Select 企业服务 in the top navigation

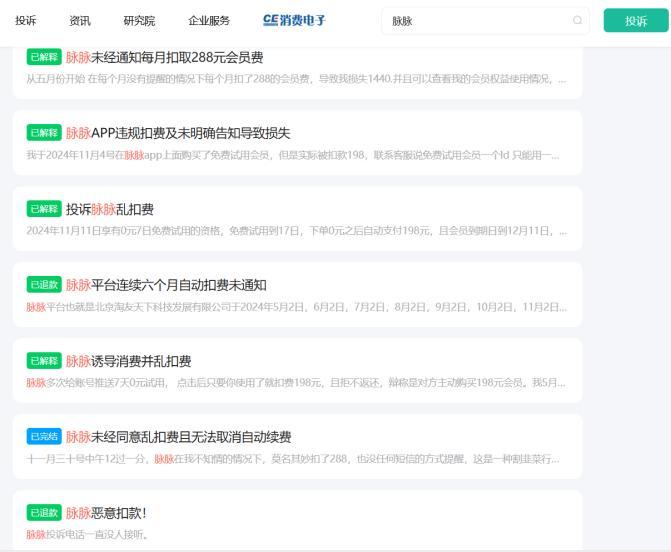[209, 21]
